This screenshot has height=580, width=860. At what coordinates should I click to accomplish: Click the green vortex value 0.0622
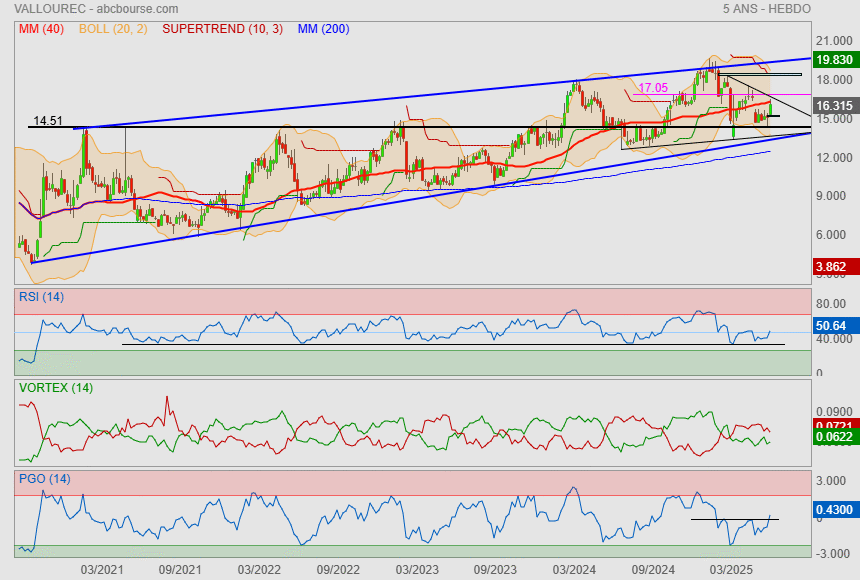pos(834,437)
